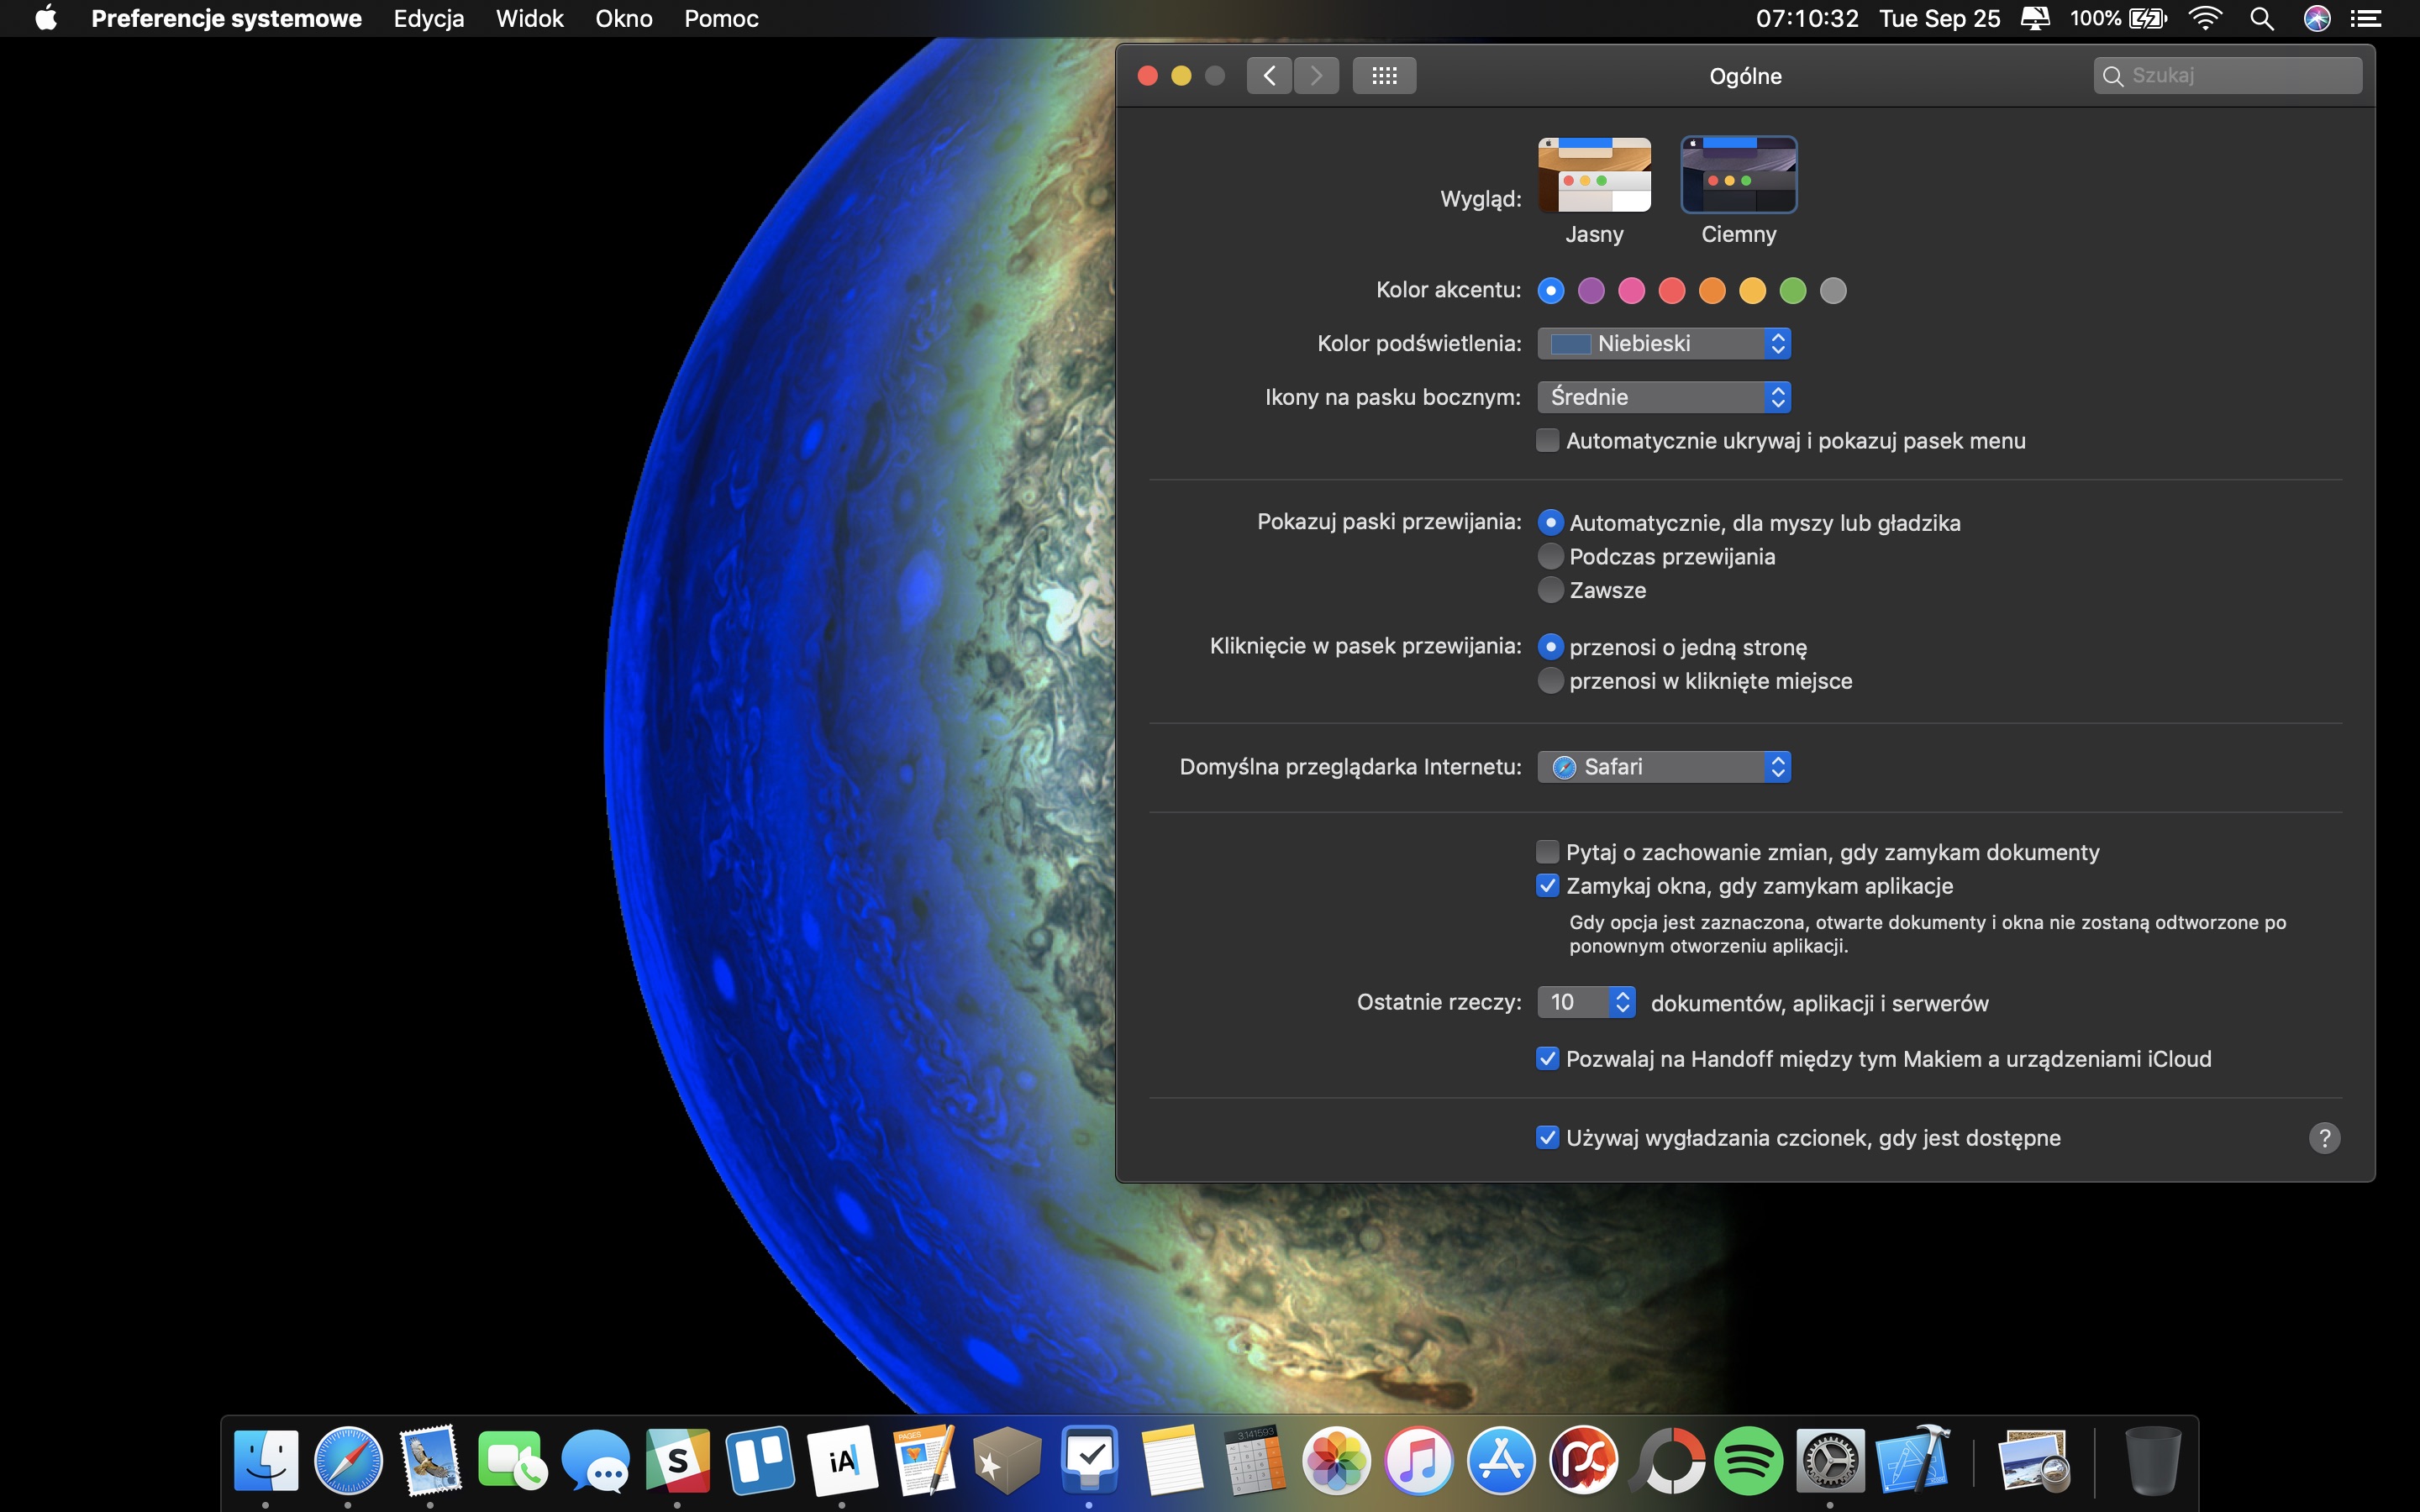Open the cardboard box app in Dock
Screen dimensions: 2420x1512
[1007, 1461]
